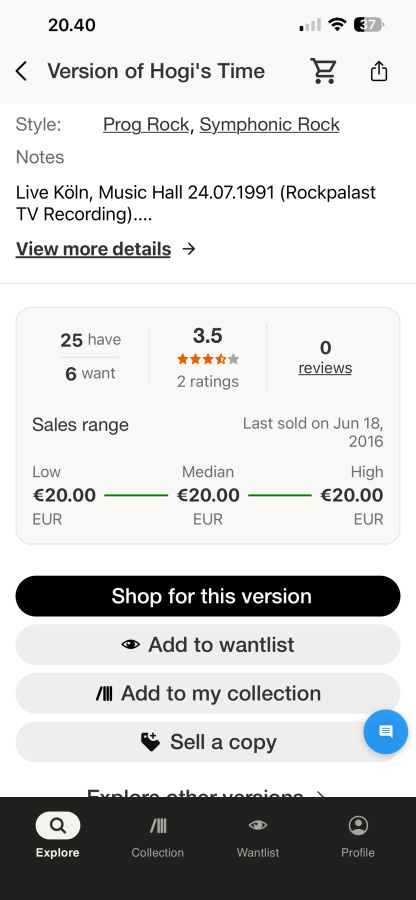Tap the arrow next to View more details
Screen dimensions: 416x900
click(189, 249)
